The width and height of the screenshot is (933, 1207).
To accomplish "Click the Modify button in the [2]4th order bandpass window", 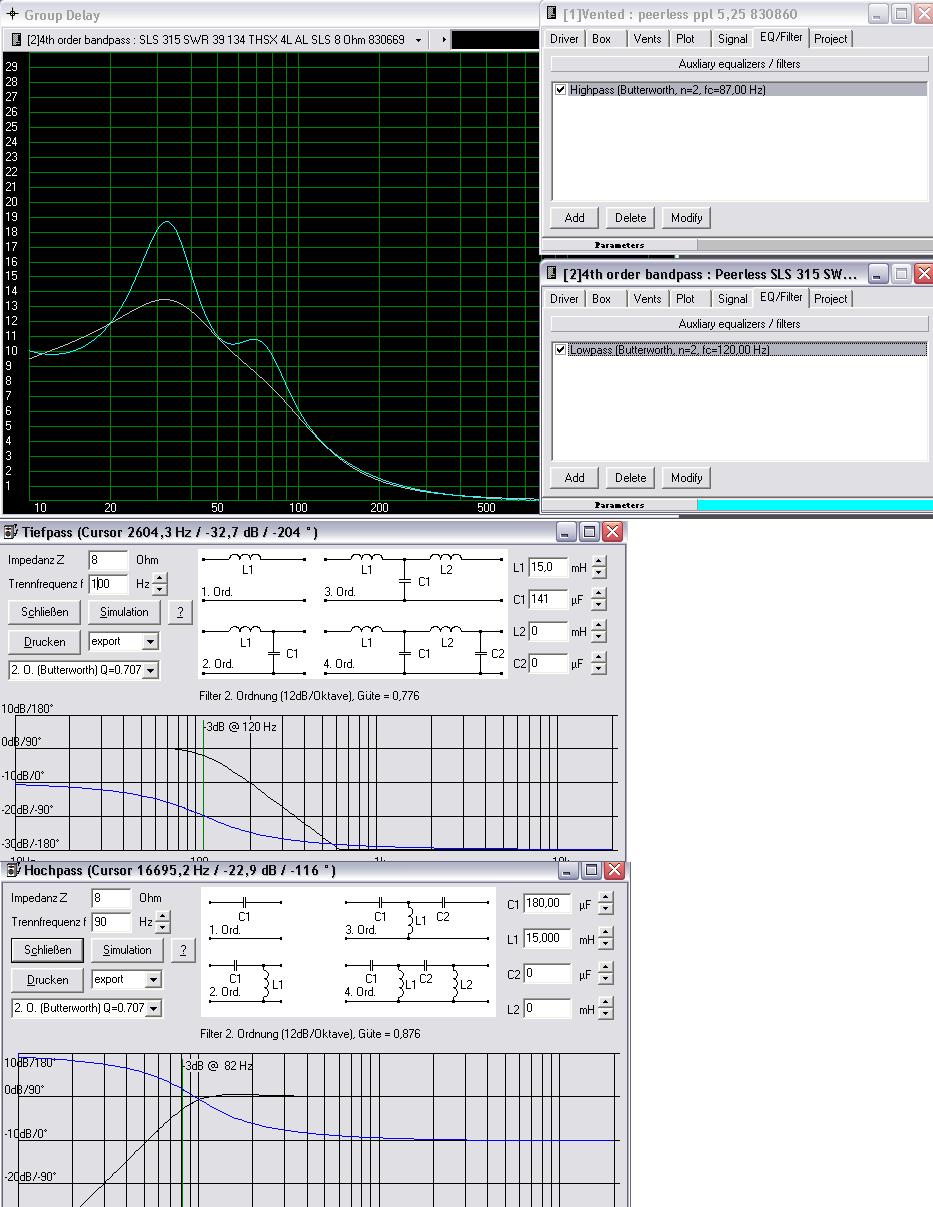I will pos(687,478).
